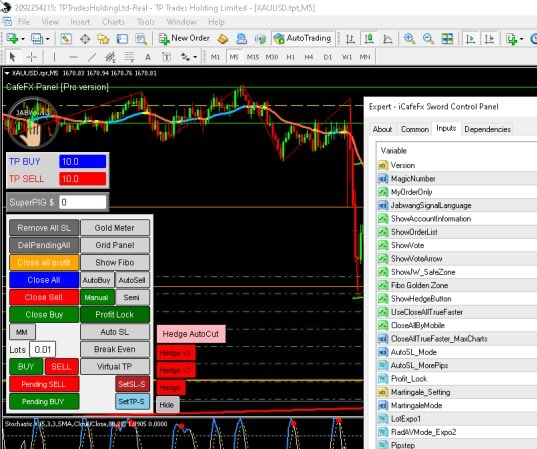Select the candlestick chart type icon

369,39
